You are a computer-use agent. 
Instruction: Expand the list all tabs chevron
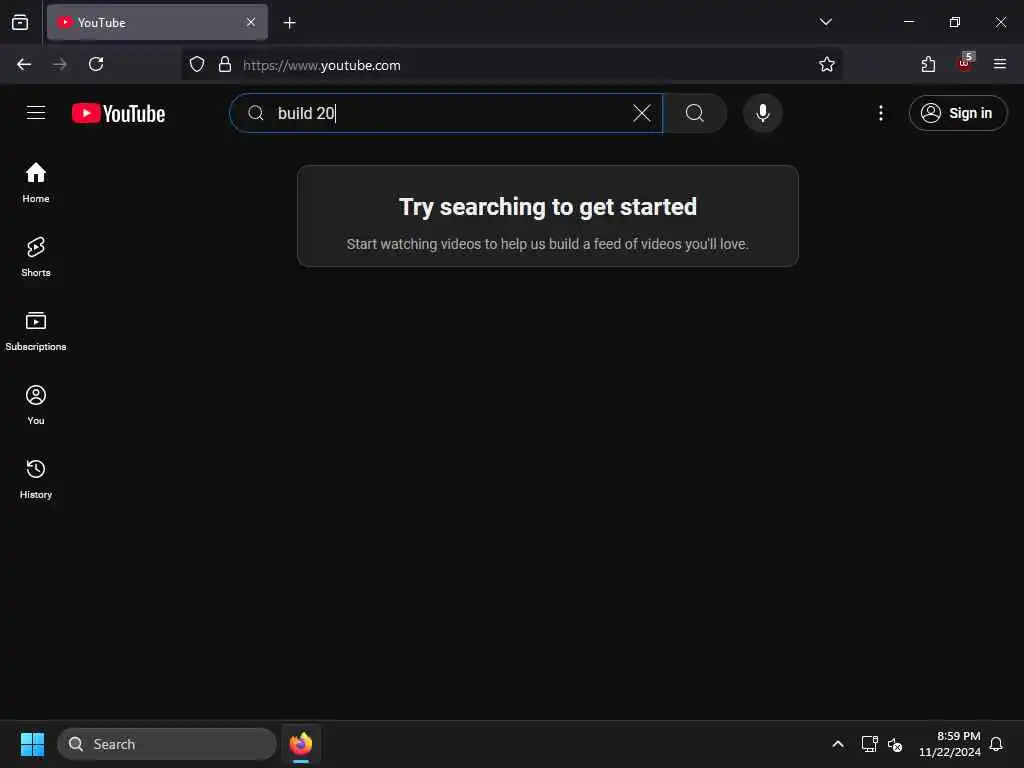pyautogui.click(x=825, y=22)
